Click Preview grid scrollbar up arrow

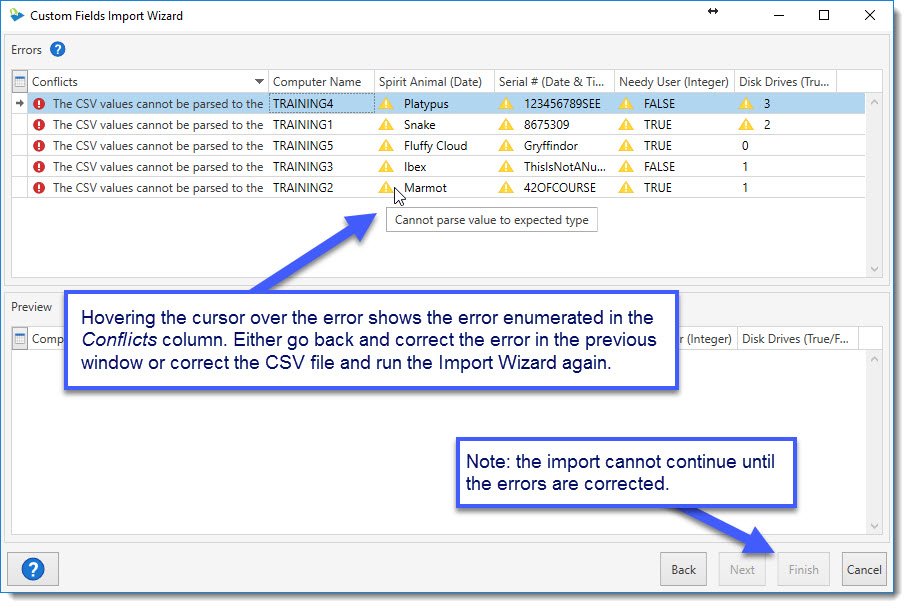tap(874, 359)
